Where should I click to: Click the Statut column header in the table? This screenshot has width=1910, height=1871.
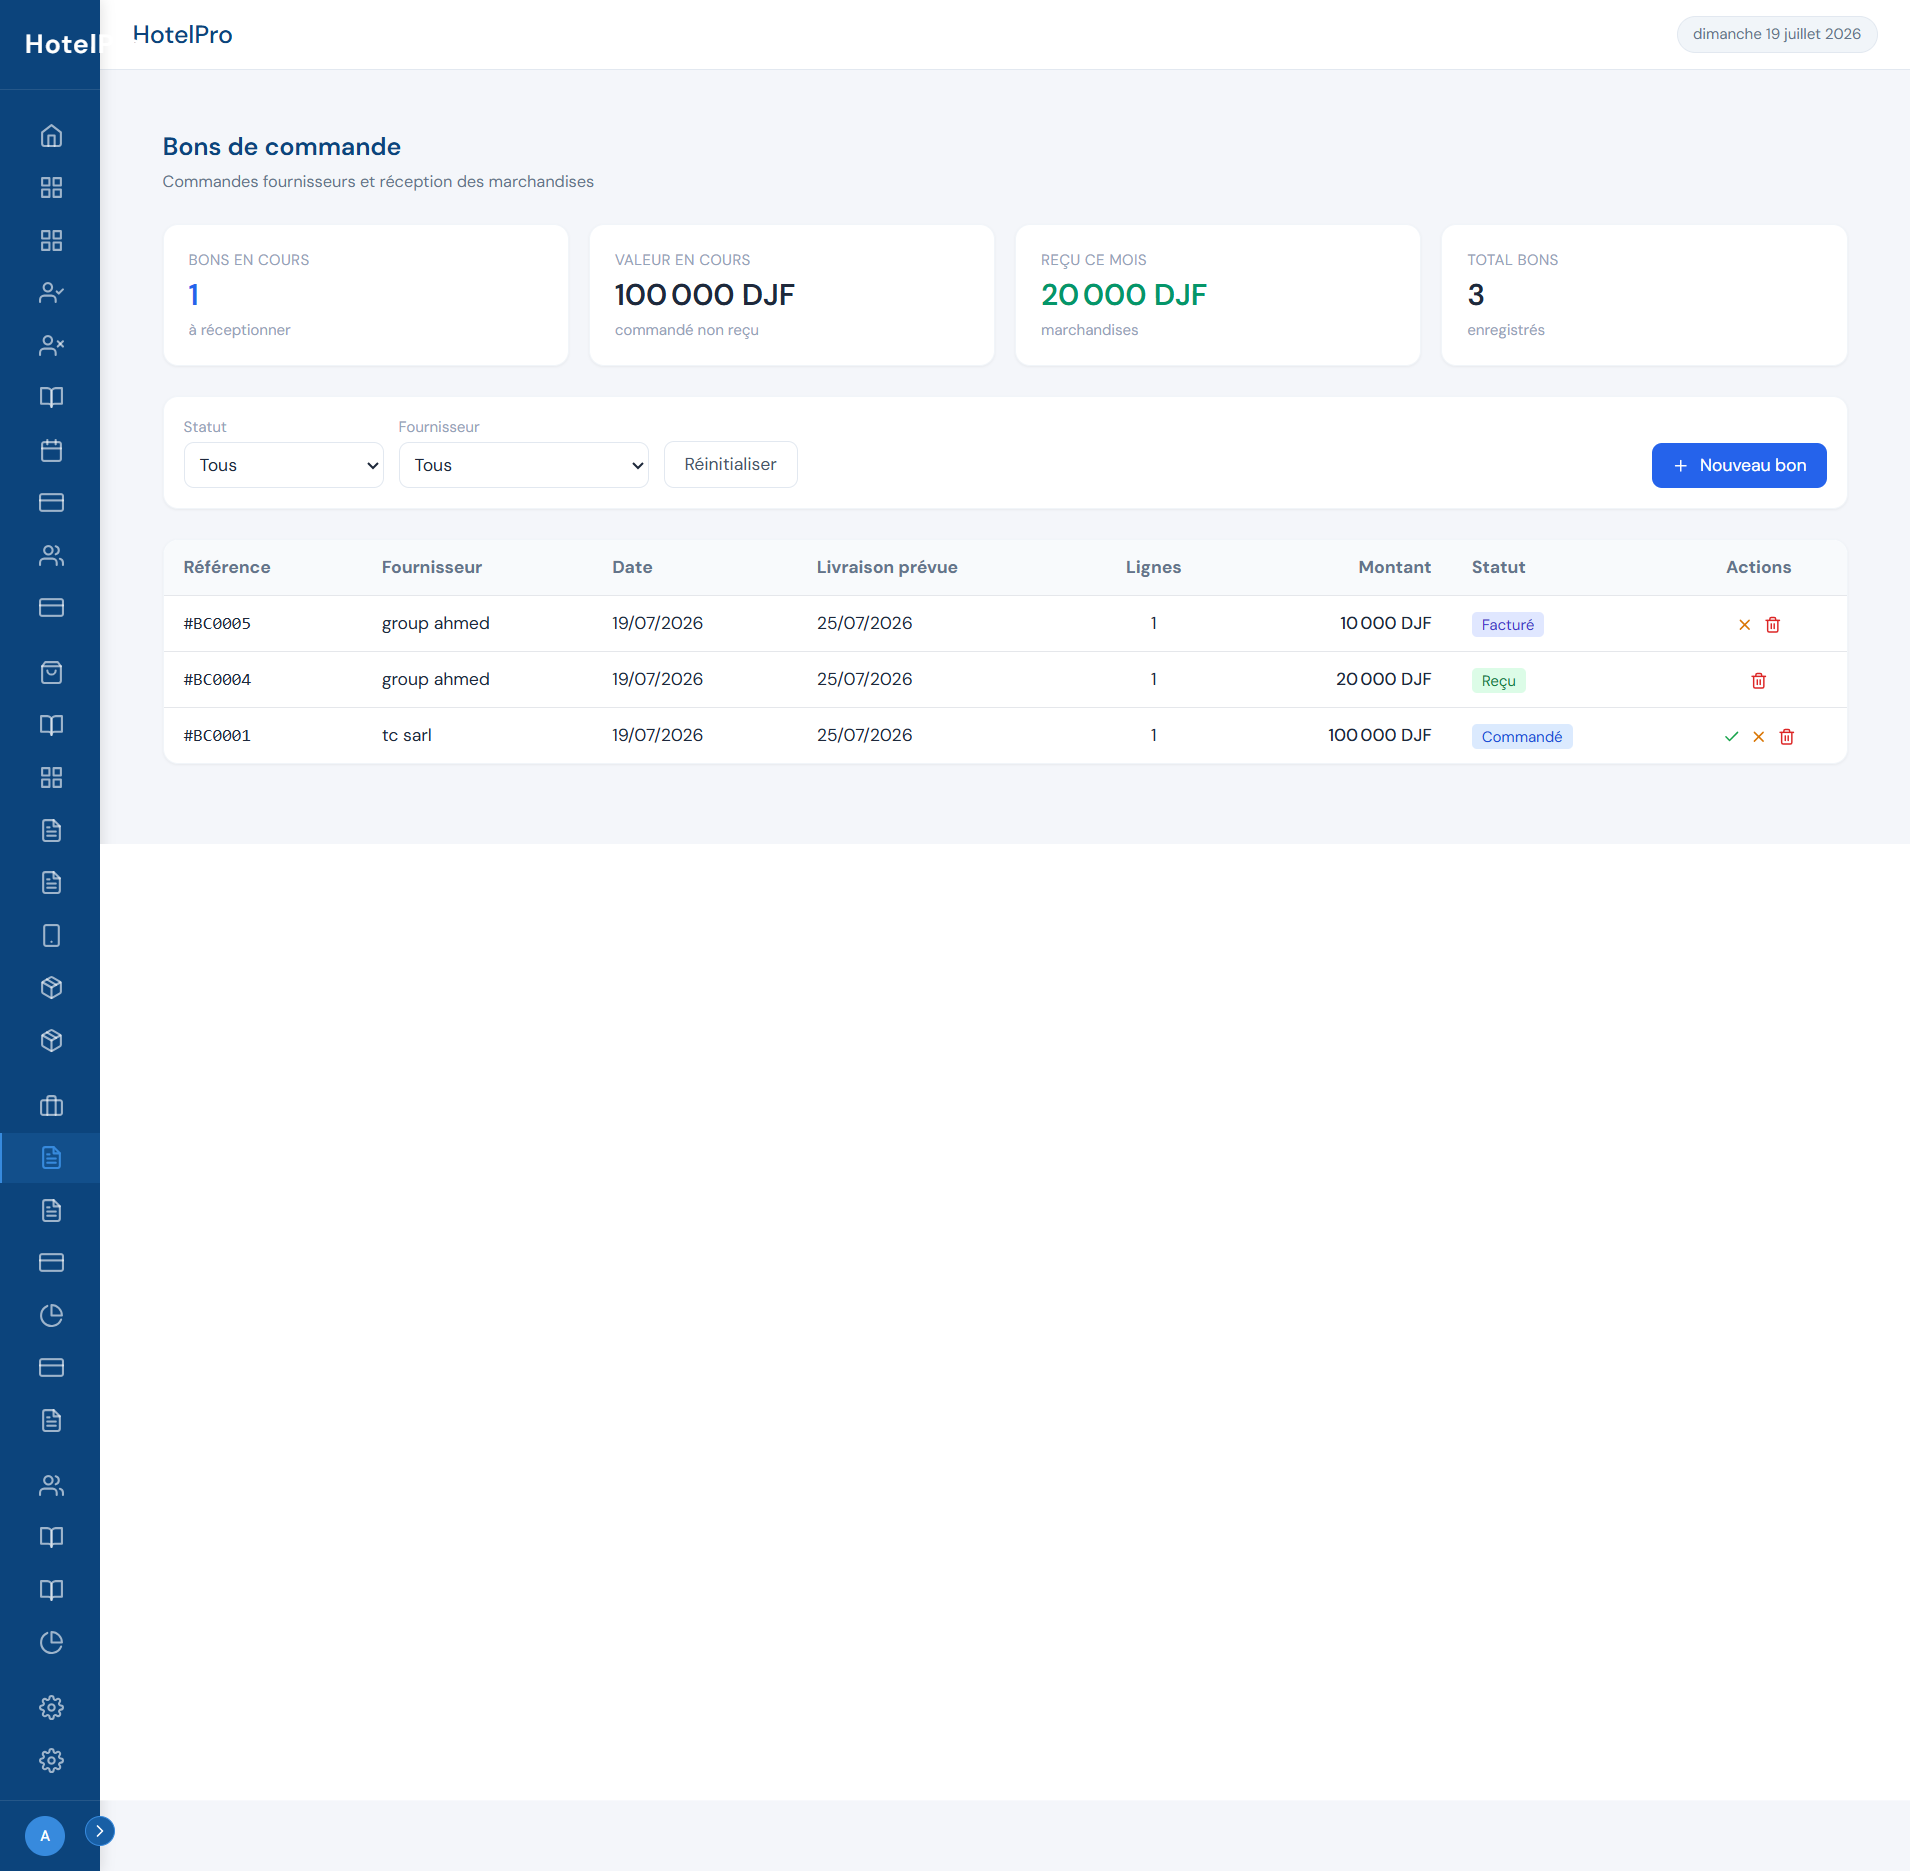(x=1498, y=567)
